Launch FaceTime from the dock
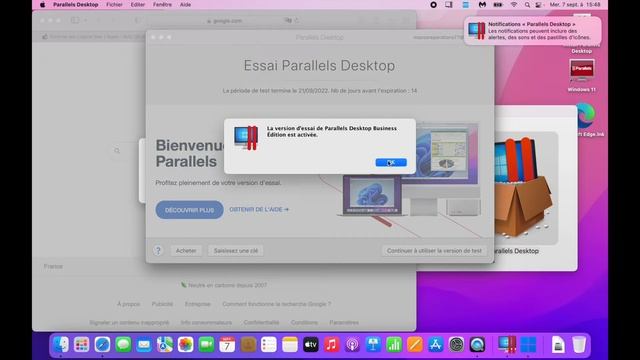 207,345
